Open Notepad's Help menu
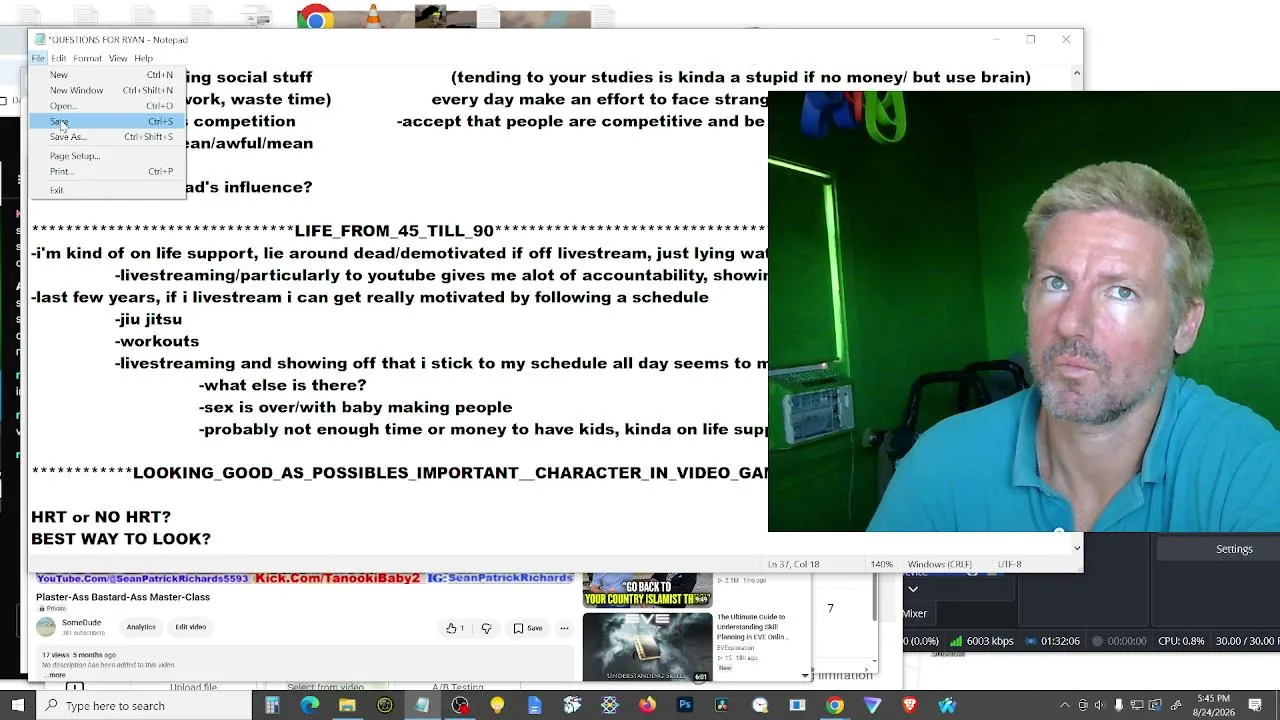 tap(143, 58)
